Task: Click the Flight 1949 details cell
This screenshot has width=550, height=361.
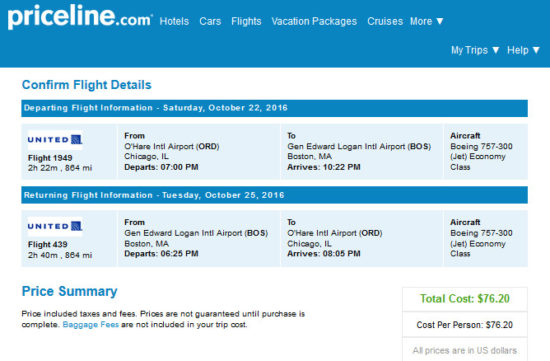Action: point(69,152)
